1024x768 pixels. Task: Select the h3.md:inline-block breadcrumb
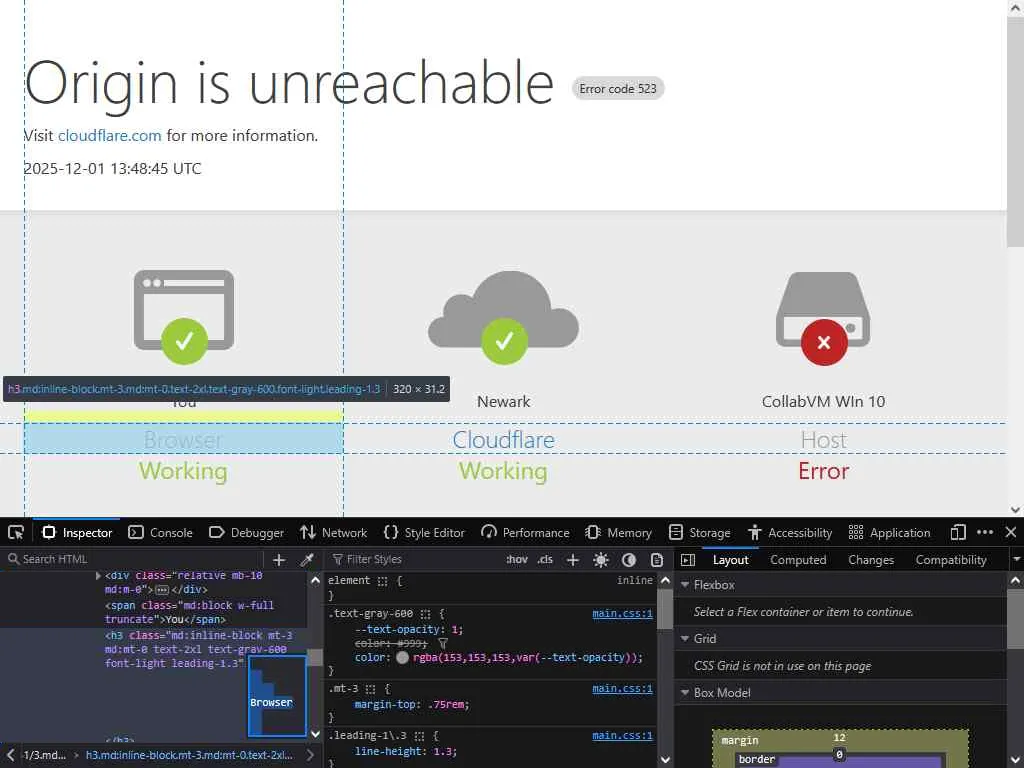coord(189,755)
